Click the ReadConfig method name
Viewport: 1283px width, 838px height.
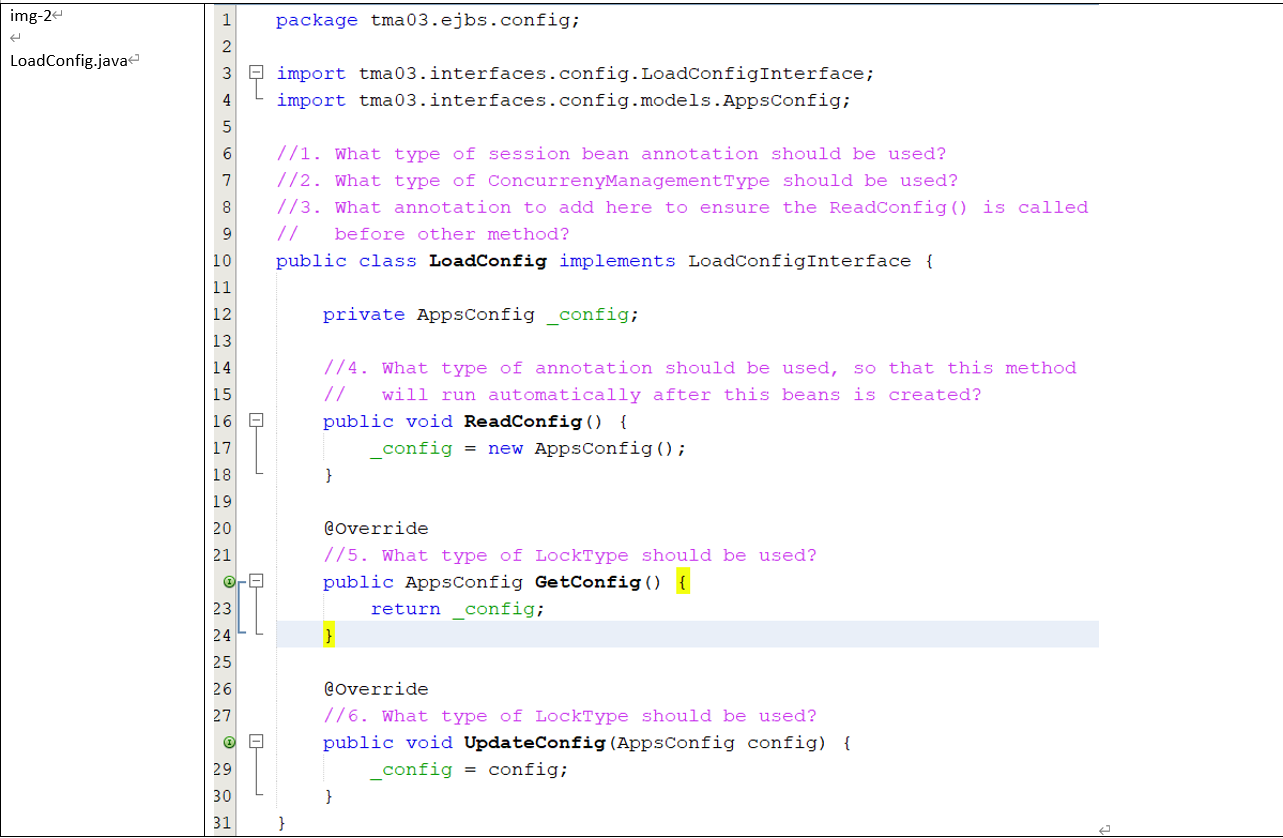(522, 421)
